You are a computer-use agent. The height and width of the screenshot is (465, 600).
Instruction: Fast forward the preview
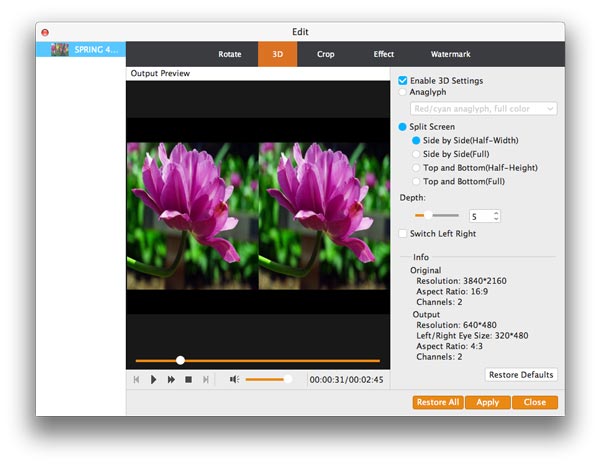(x=171, y=380)
